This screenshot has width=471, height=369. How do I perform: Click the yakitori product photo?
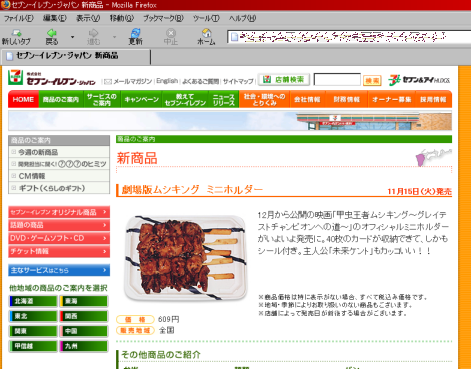pyautogui.click(x=186, y=258)
